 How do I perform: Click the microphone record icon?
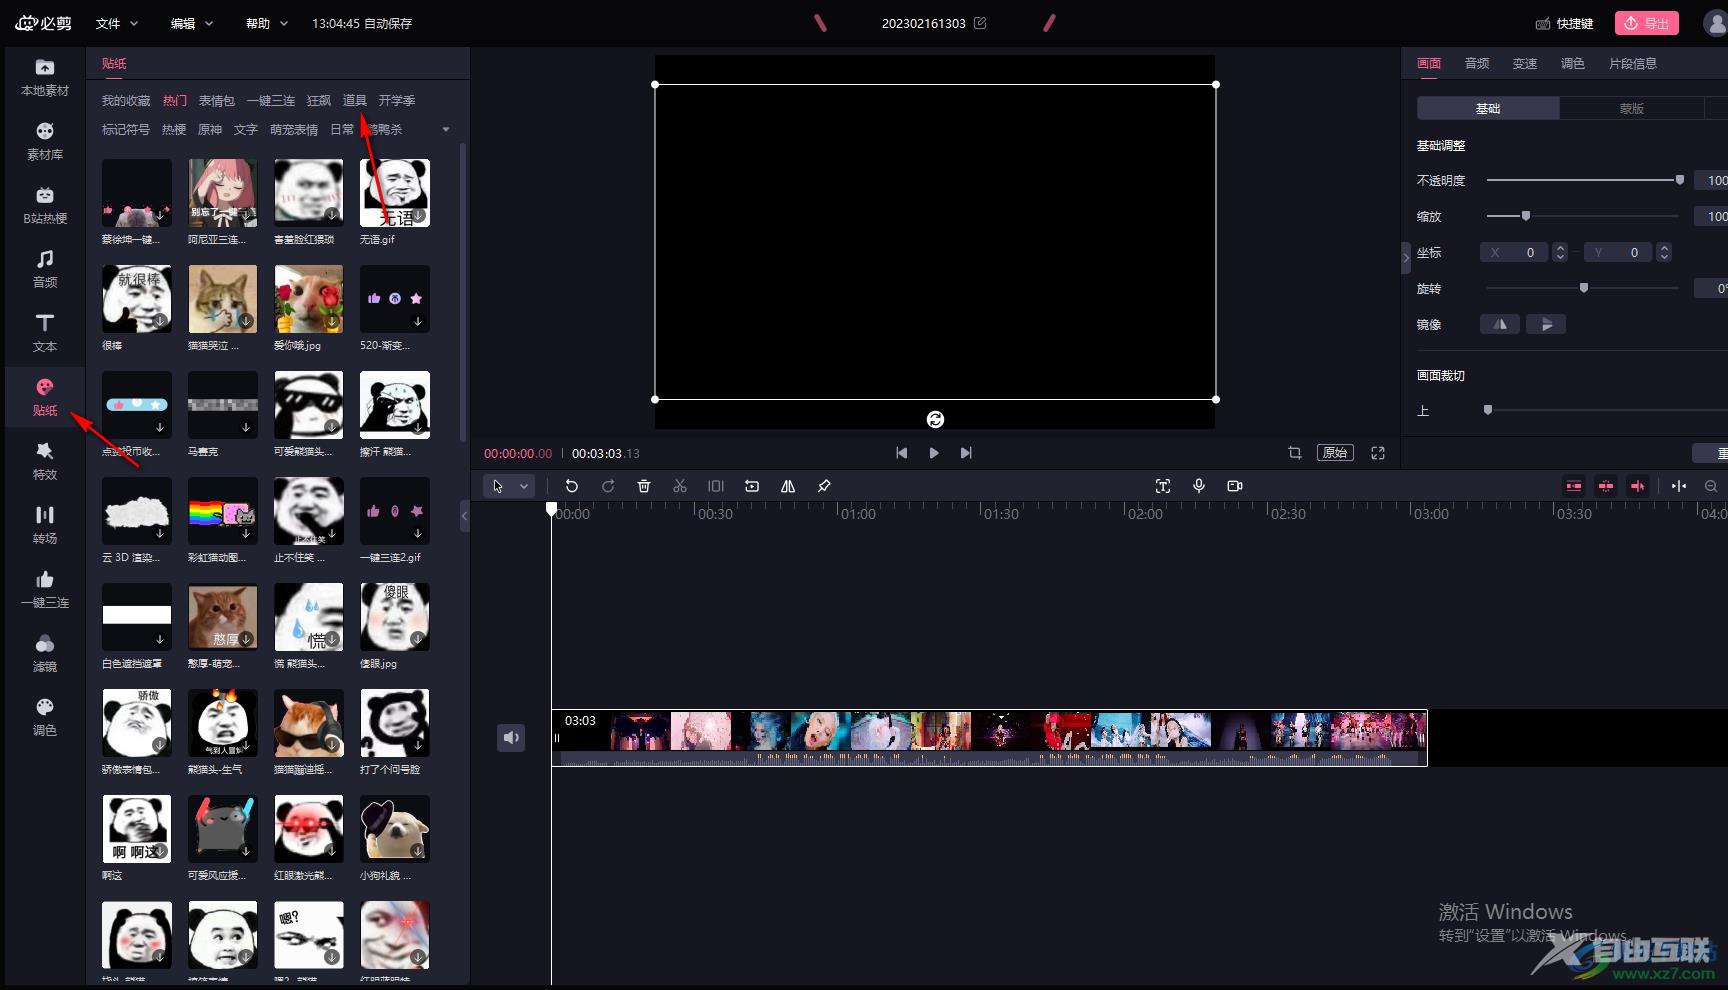tap(1199, 486)
